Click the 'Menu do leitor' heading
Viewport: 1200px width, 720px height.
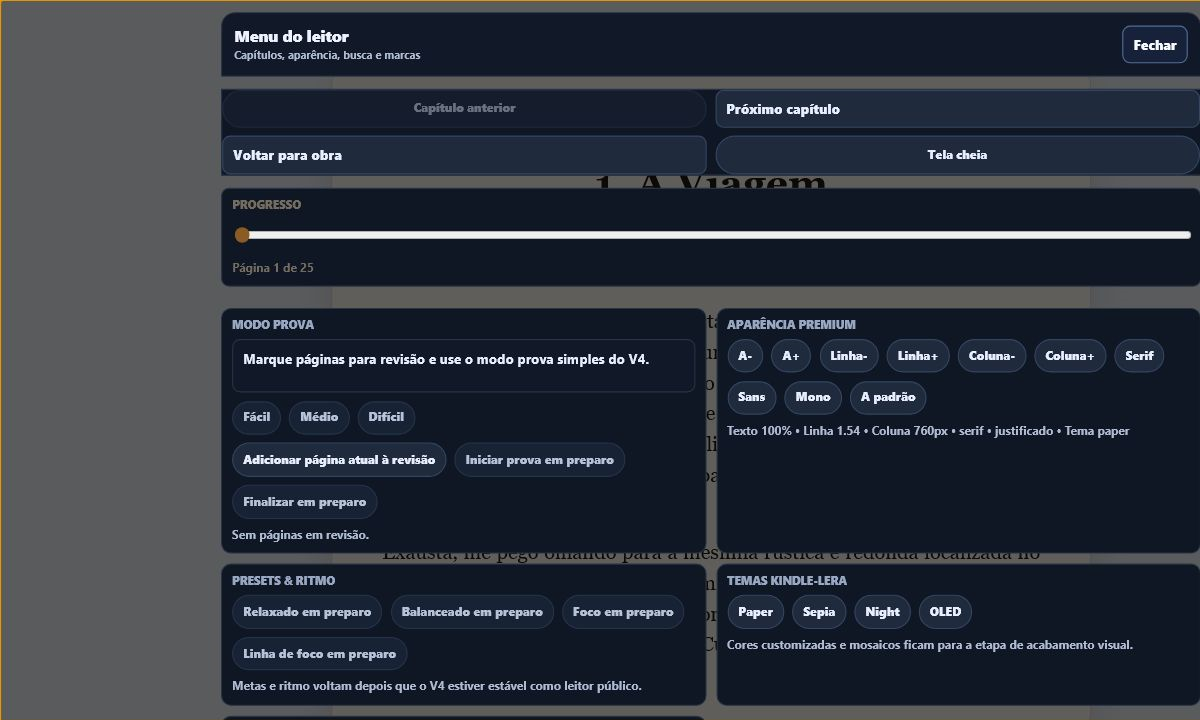click(291, 37)
